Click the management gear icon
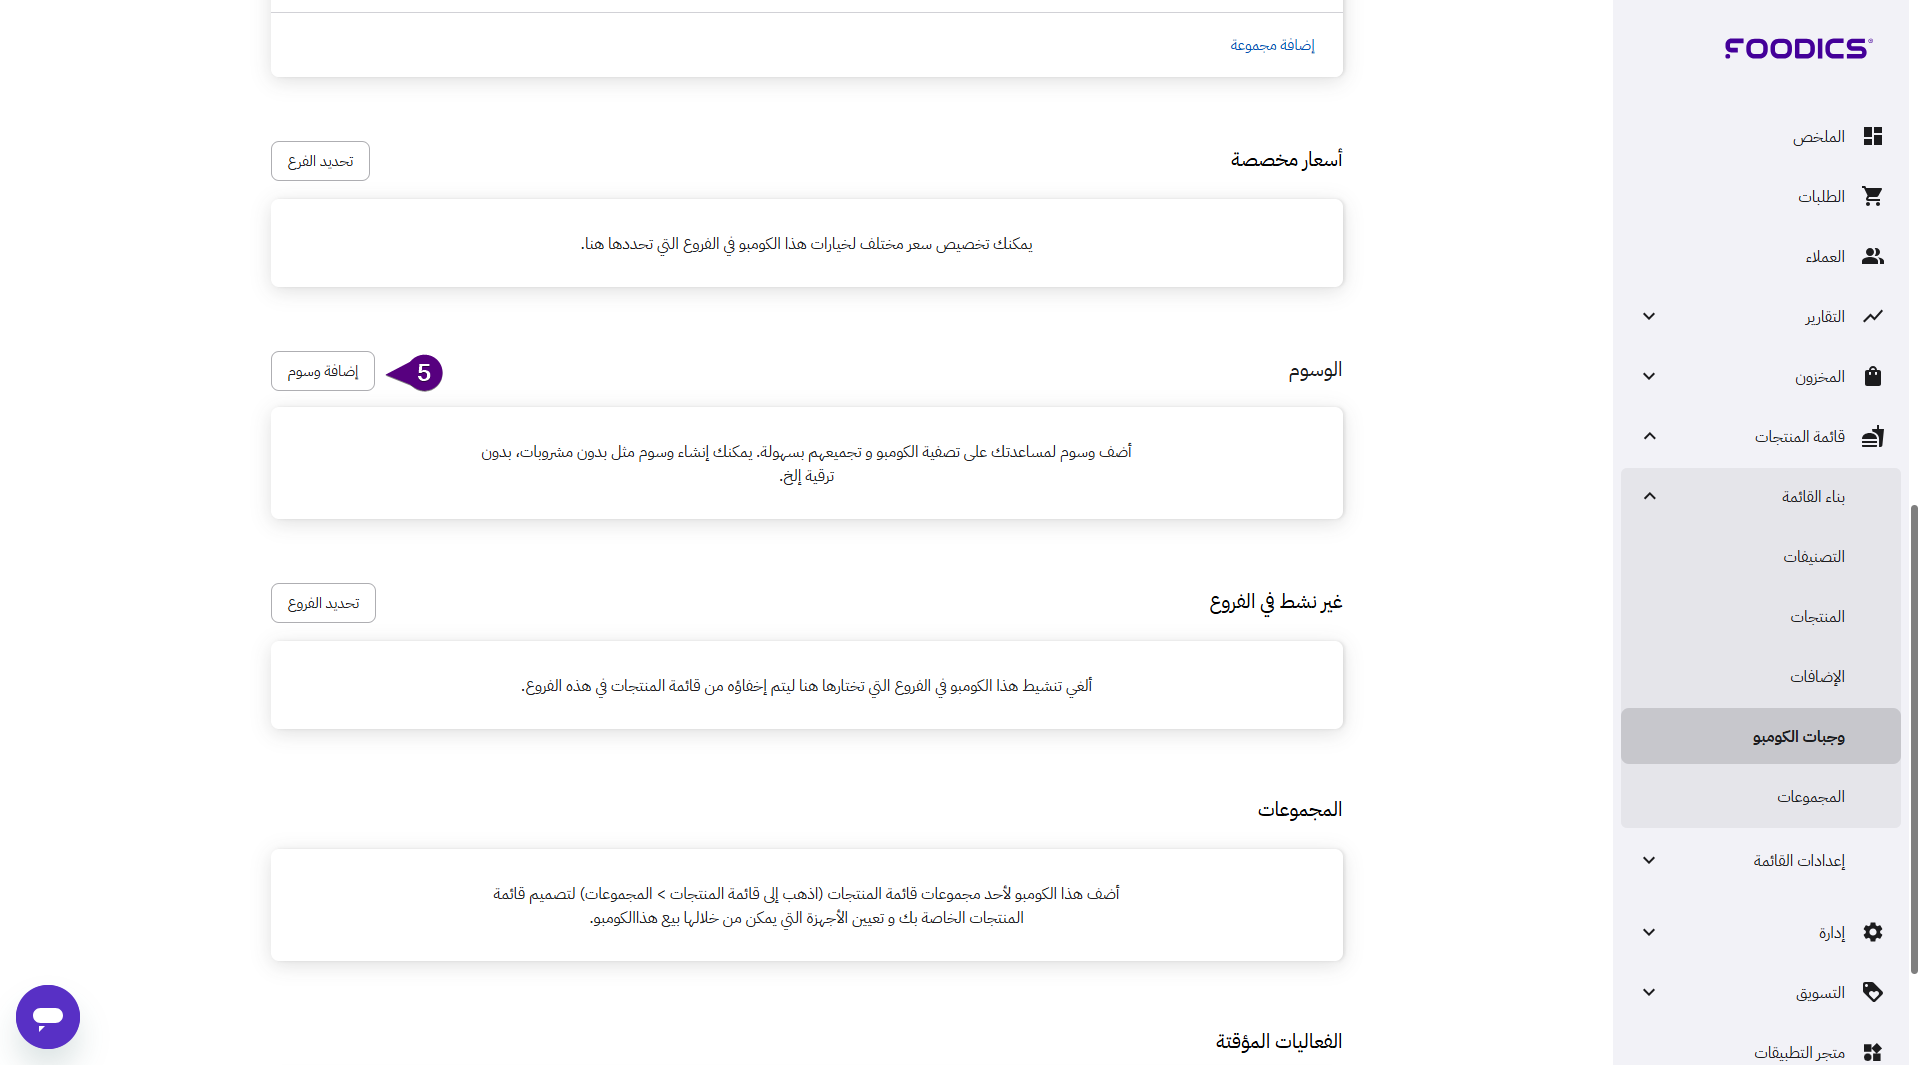The height and width of the screenshot is (1065, 1920). pos(1872,933)
